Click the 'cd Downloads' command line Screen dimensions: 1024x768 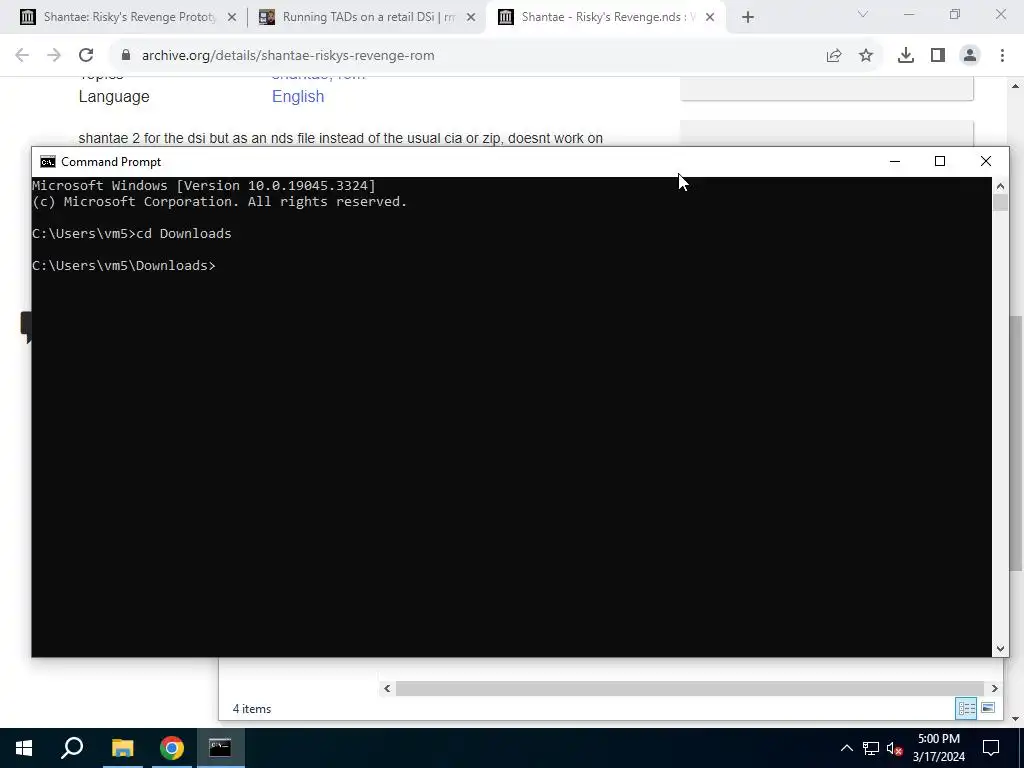(x=132, y=234)
